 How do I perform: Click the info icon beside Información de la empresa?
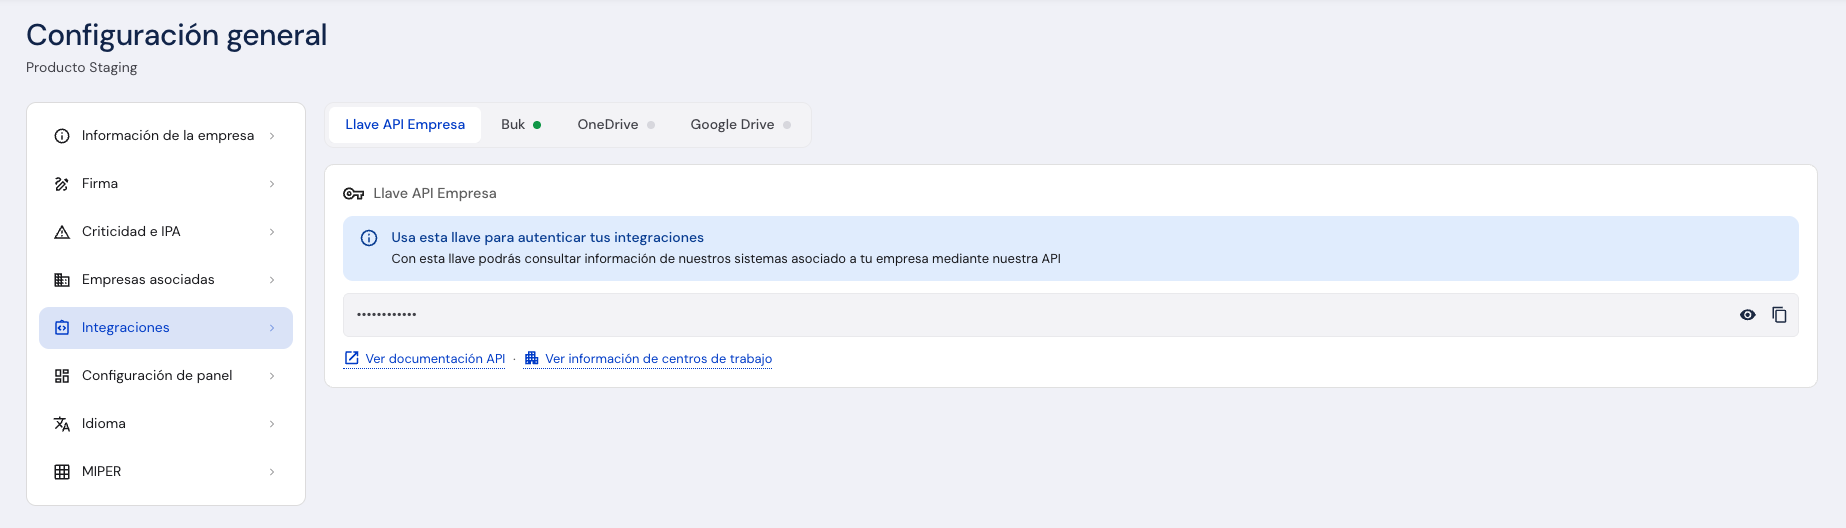pyautogui.click(x=62, y=136)
